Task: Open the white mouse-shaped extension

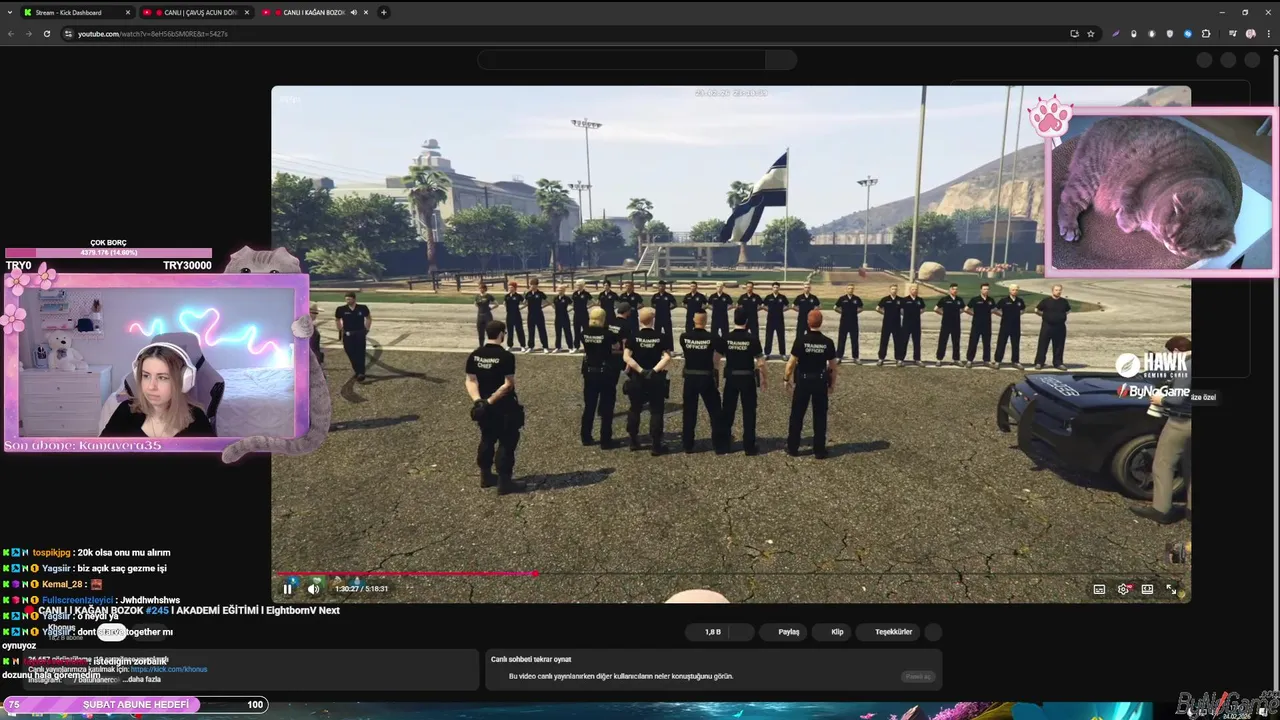Action: [x=1133, y=33]
